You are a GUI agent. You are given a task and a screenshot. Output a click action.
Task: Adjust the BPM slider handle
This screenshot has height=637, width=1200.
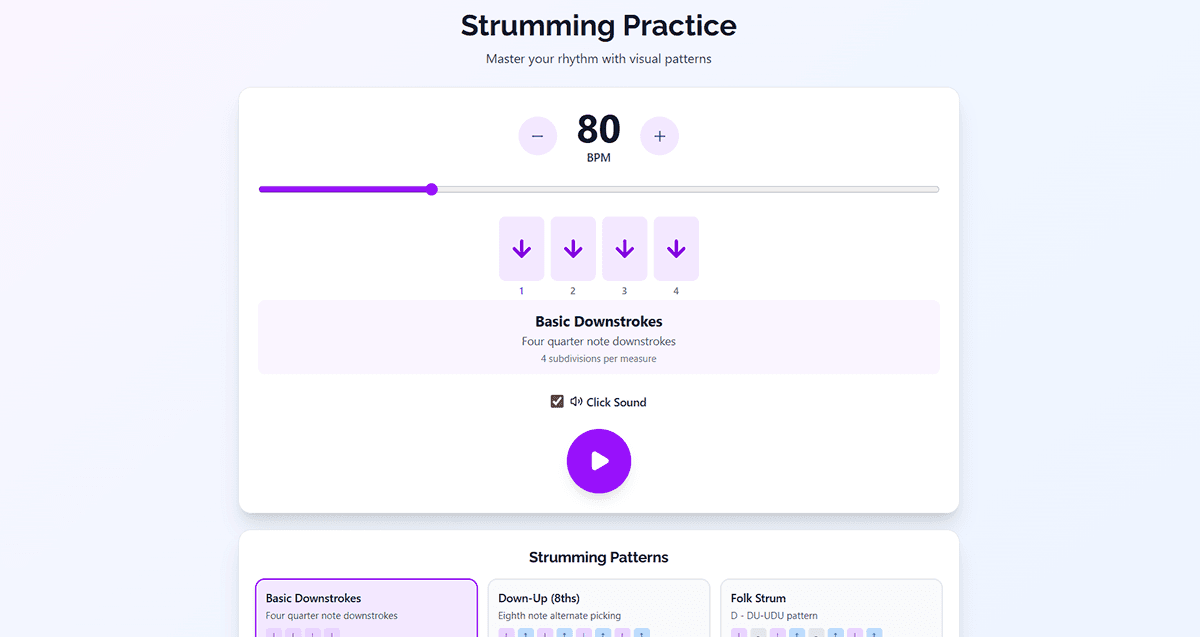tap(431, 189)
